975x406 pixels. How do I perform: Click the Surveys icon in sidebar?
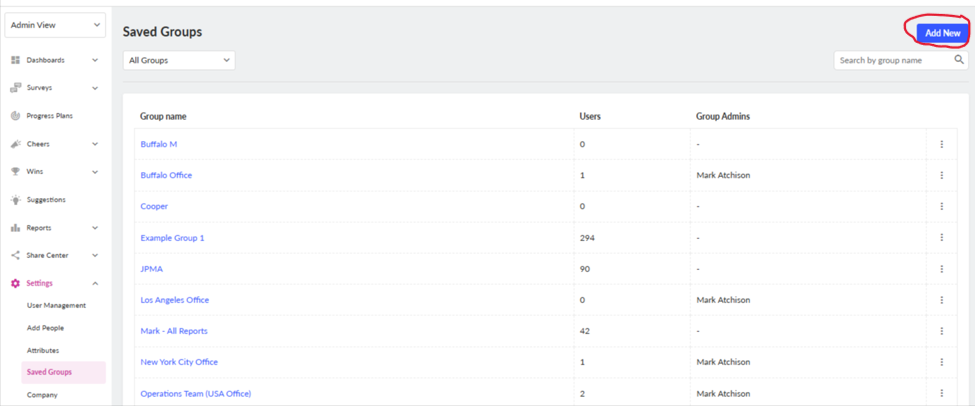tap(16, 88)
